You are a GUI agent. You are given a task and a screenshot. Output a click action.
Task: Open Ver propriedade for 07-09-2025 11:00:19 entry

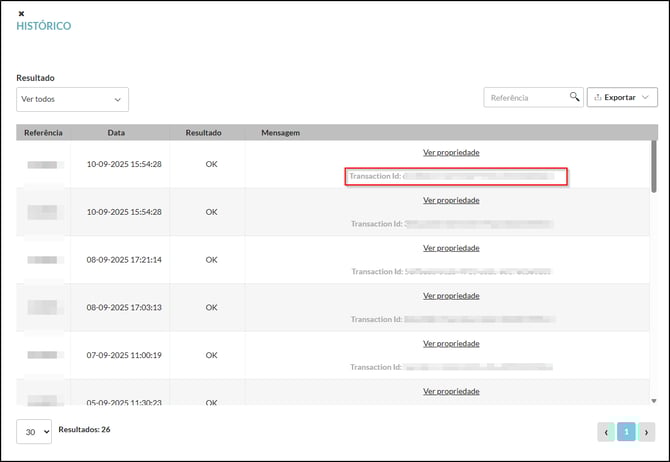point(451,344)
